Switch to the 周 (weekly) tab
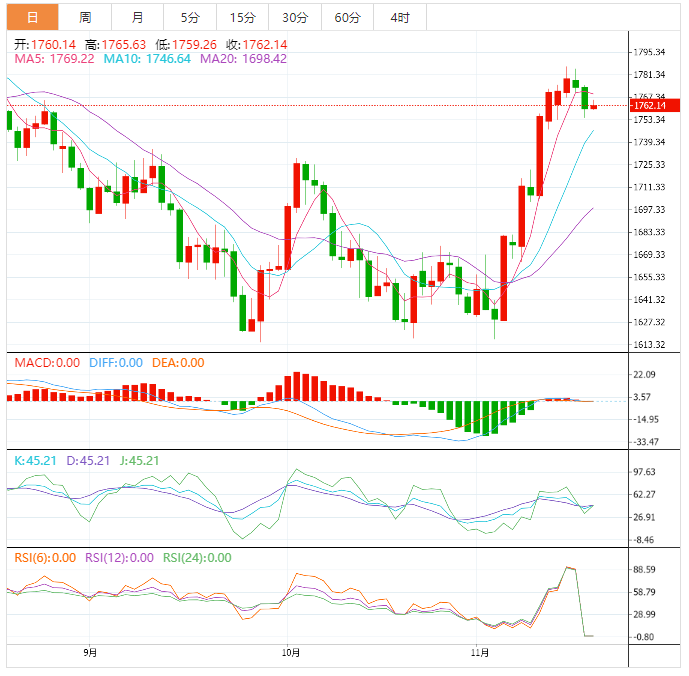This screenshot has height=676, width=689. pos(85,17)
